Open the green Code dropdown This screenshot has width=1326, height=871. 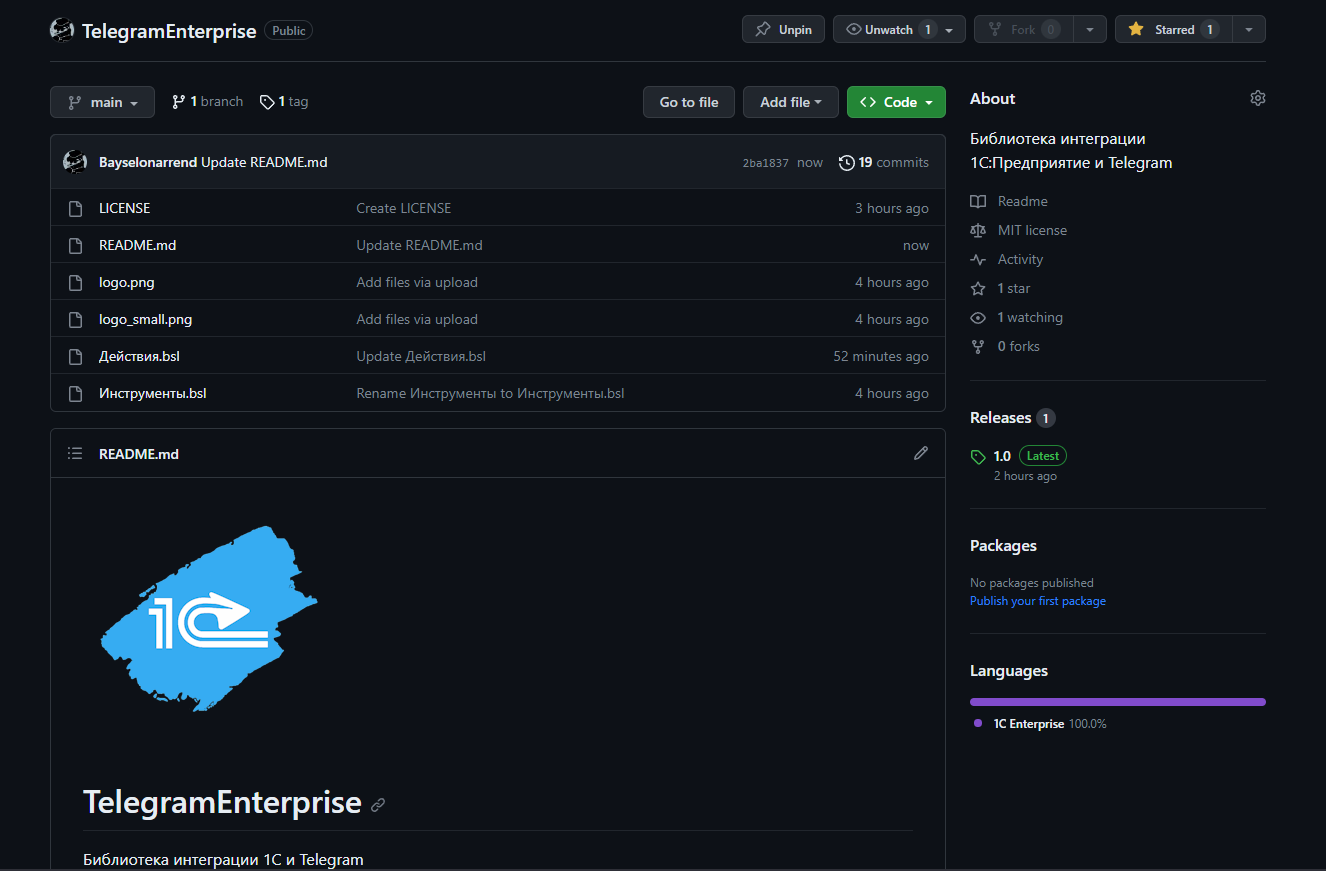coord(896,102)
